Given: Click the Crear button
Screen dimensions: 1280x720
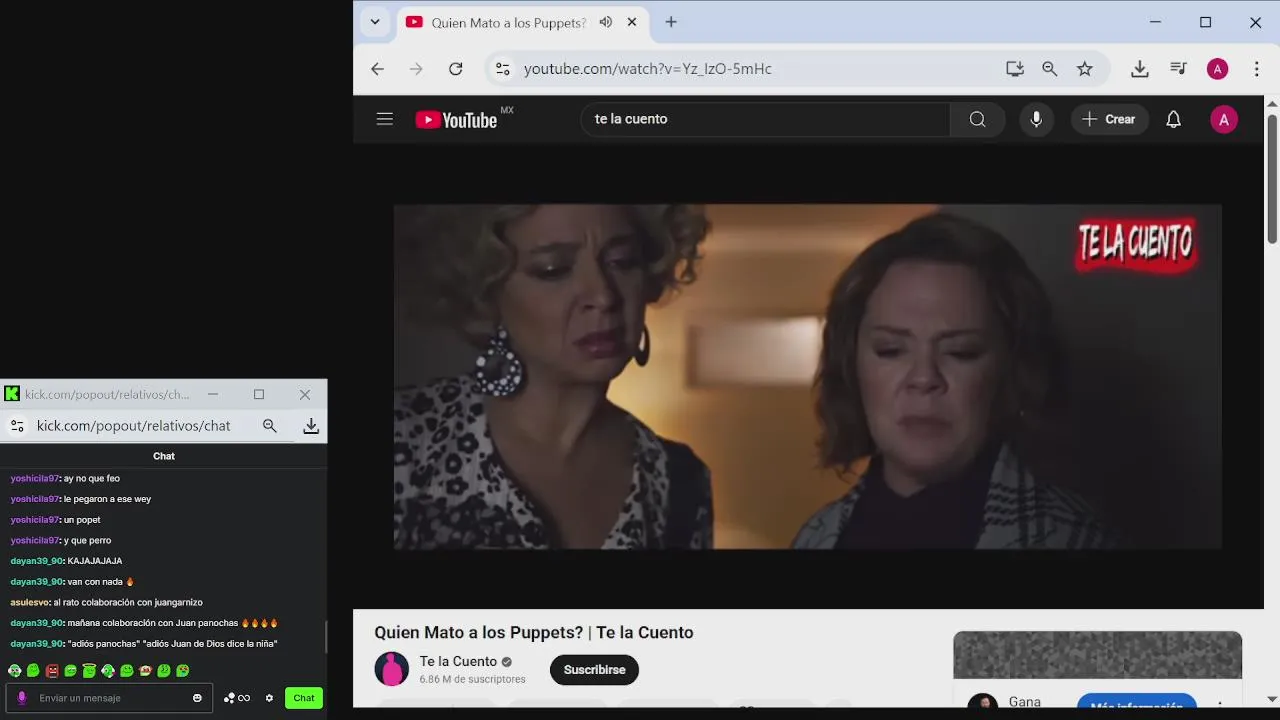Looking at the screenshot, I should pyautogui.click(x=1110, y=119).
